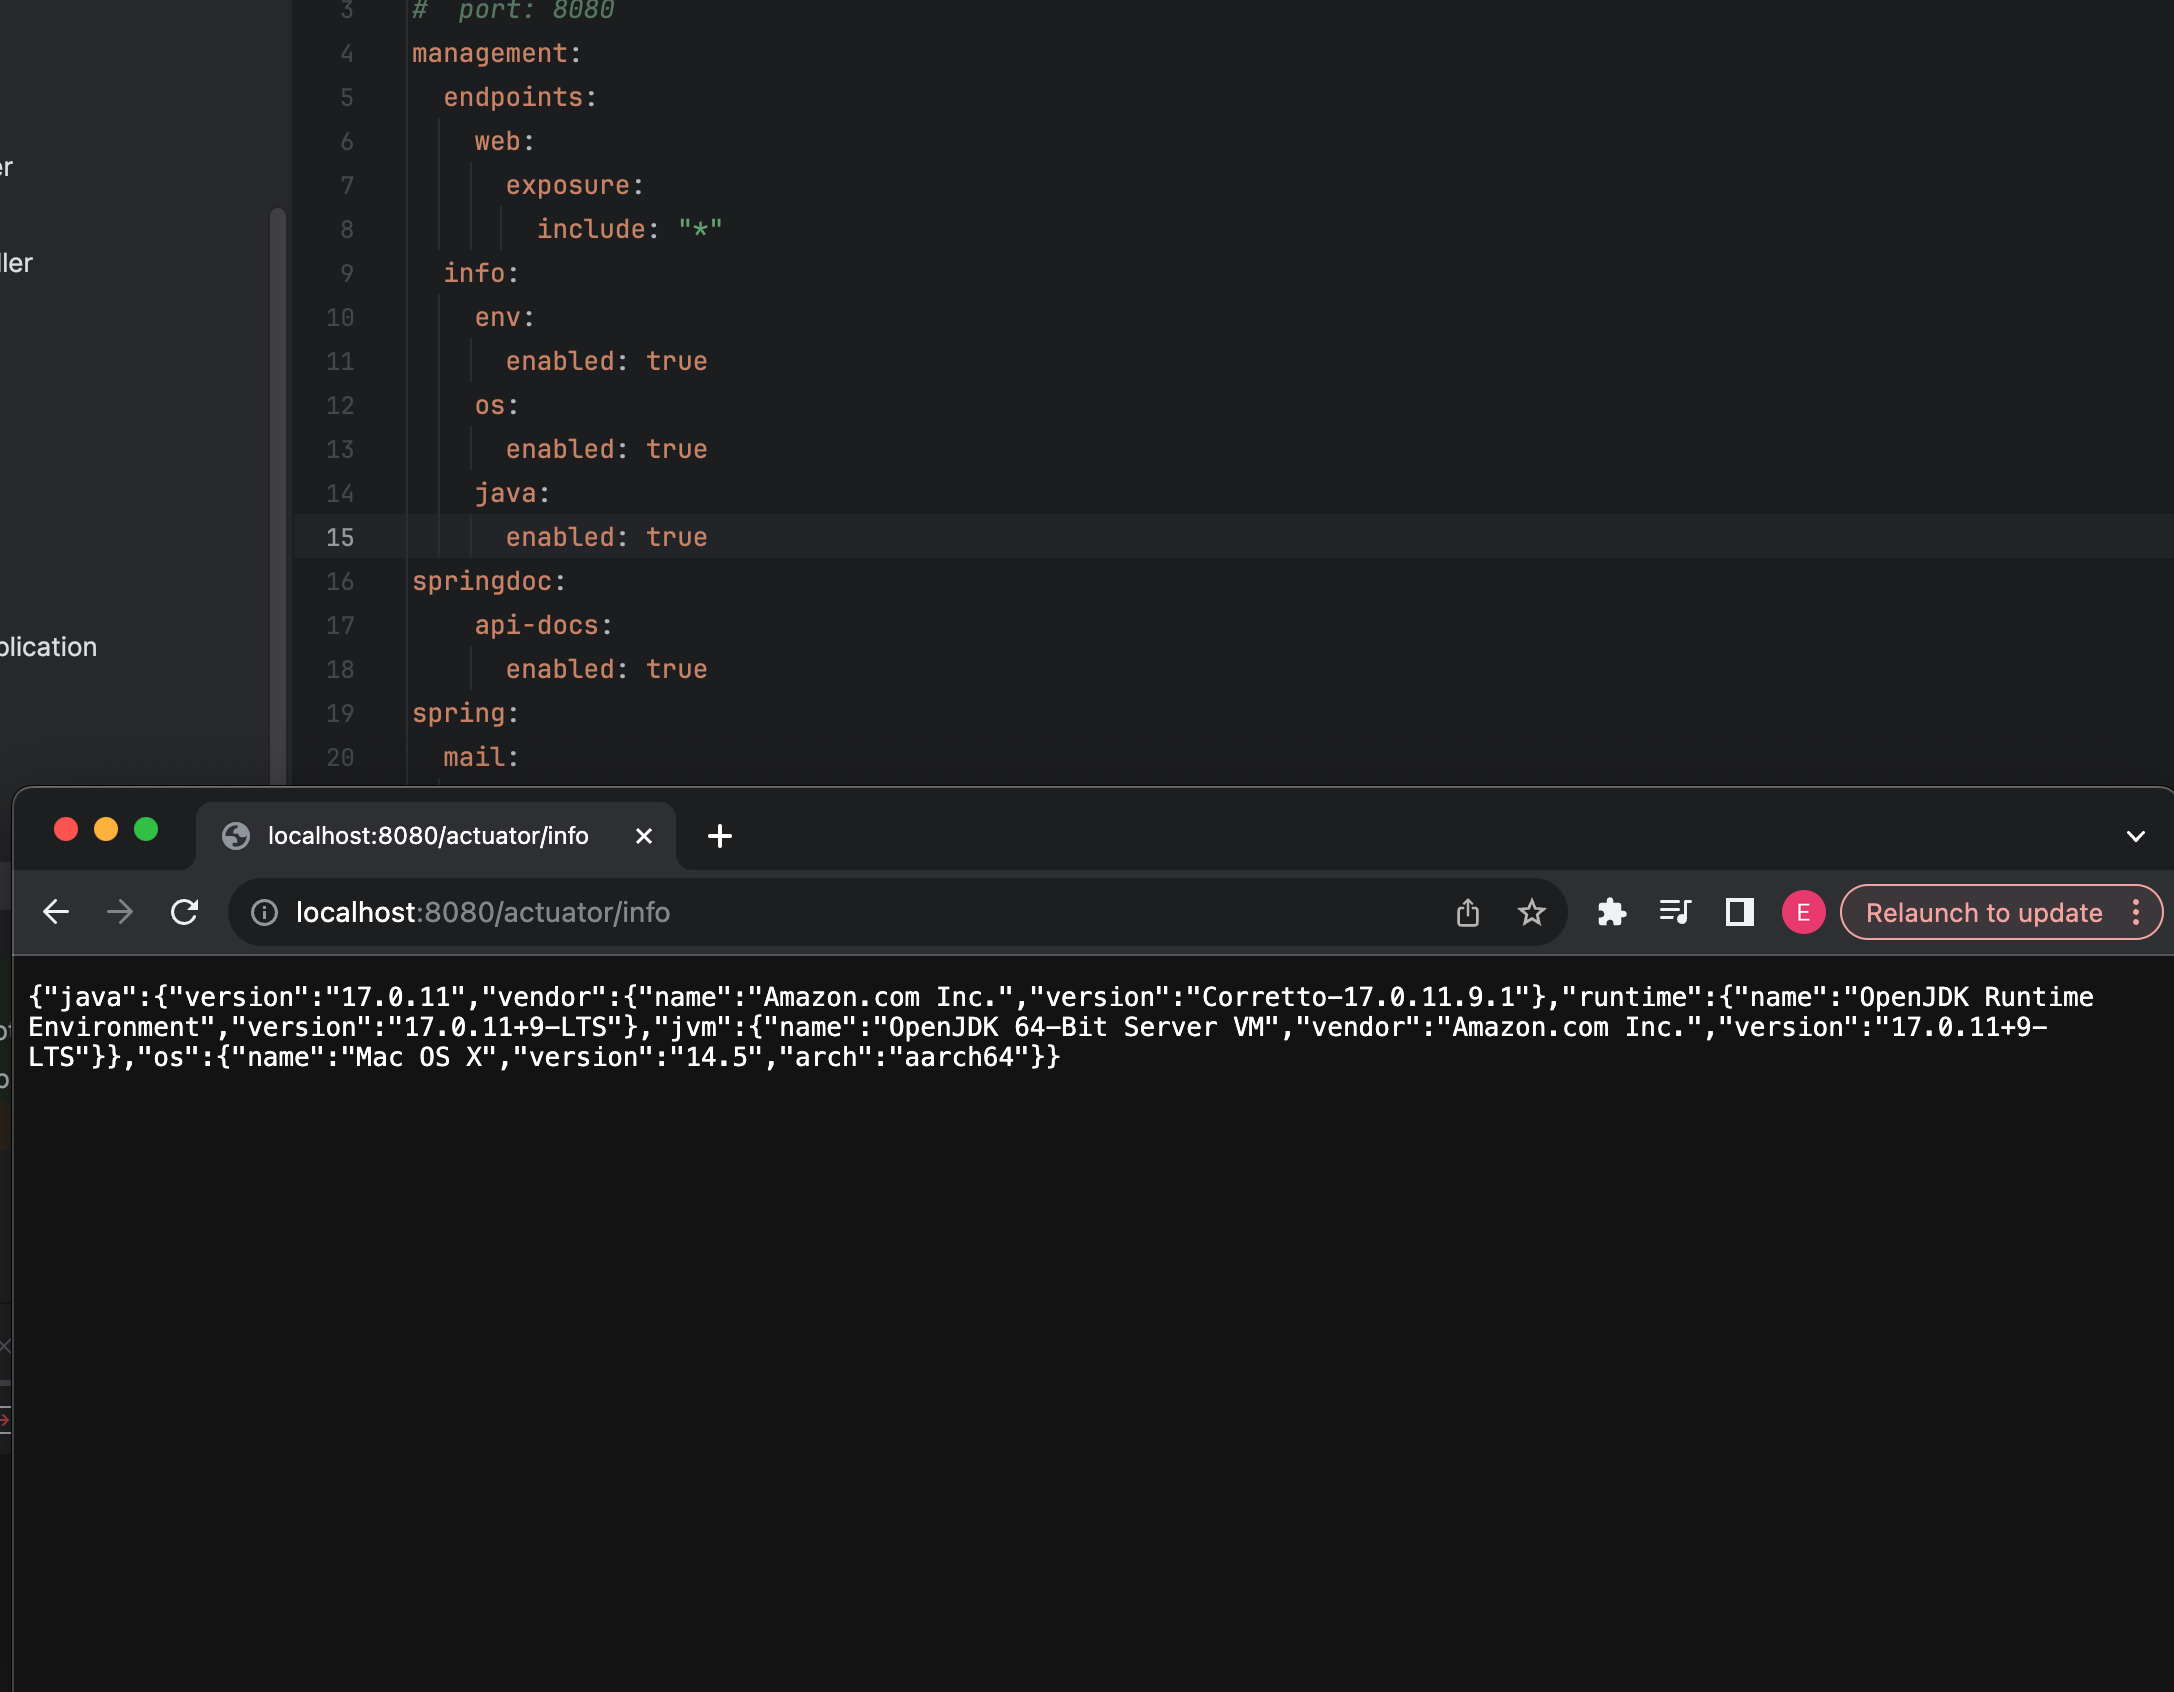2174x1692 pixels.
Task: Click the share/export icon in browser toolbar
Action: point(1468,912)
